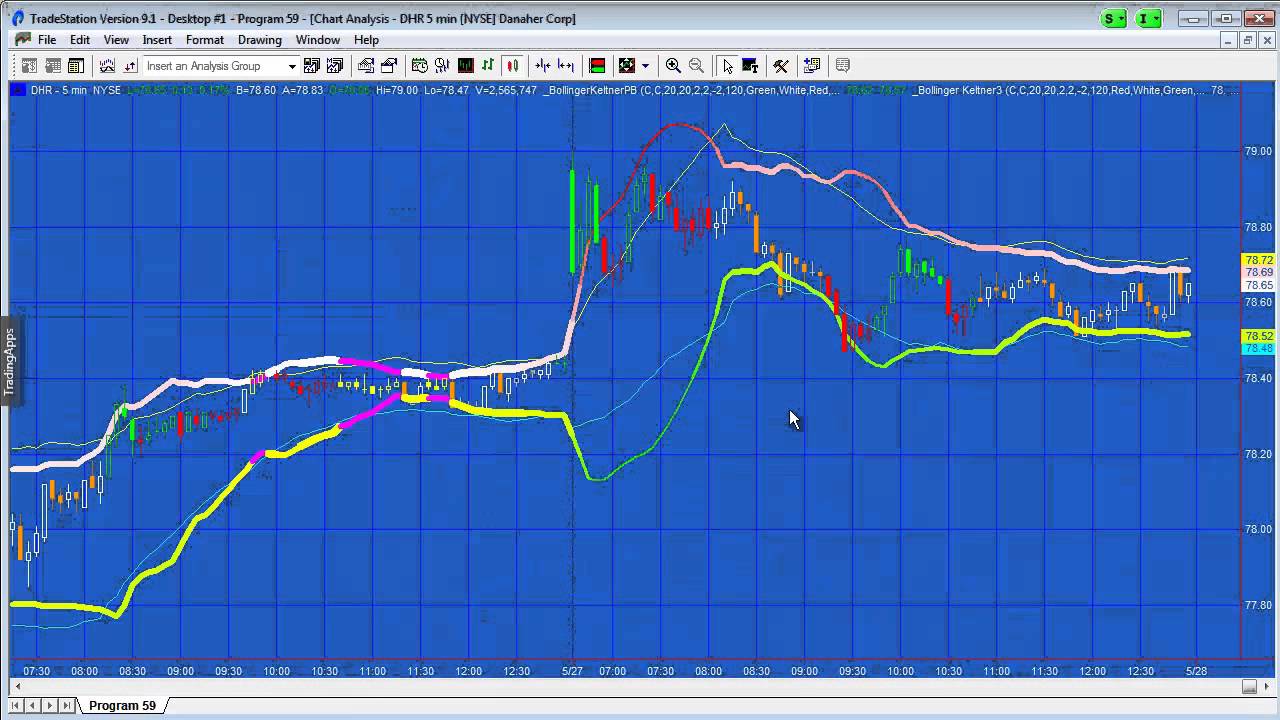Open the Help menu
1280x720 pixels.
click(x=366, y=40)
